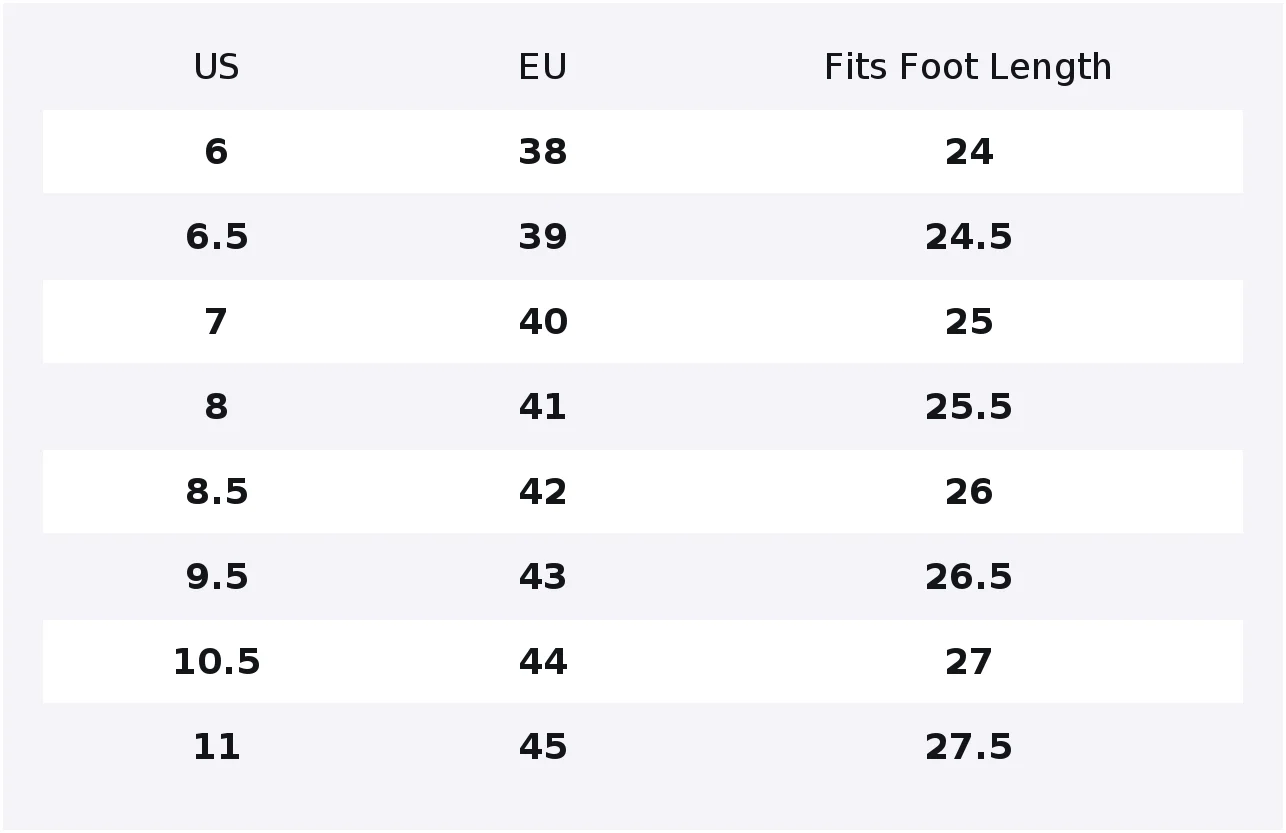Click foot length 25.5 value
Viewport: 1286px width, 833px height.
968,407
